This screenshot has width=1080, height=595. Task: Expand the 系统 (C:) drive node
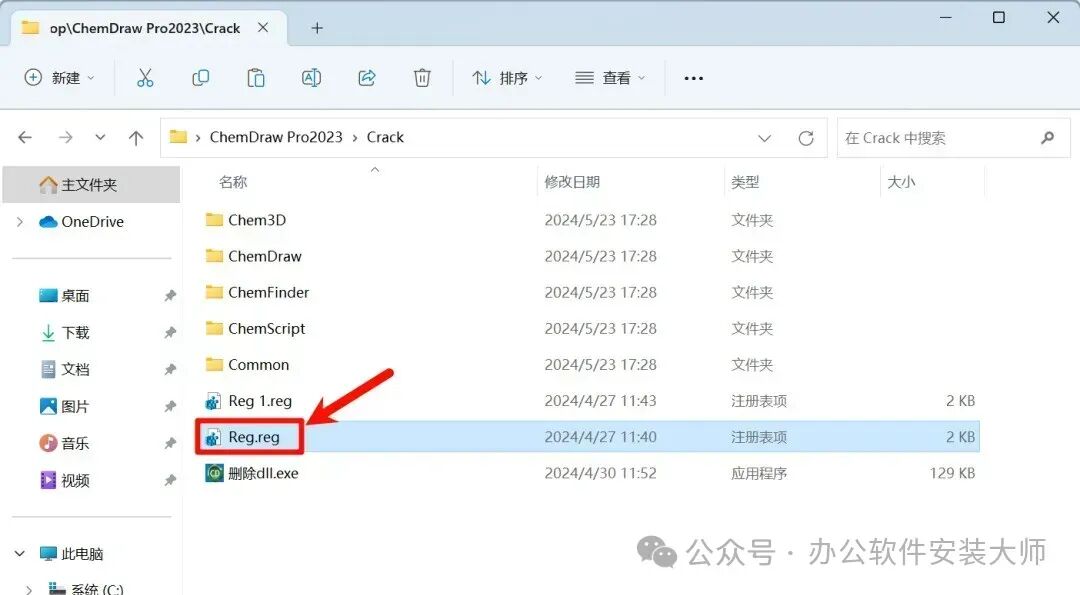[x=28, y=589]
